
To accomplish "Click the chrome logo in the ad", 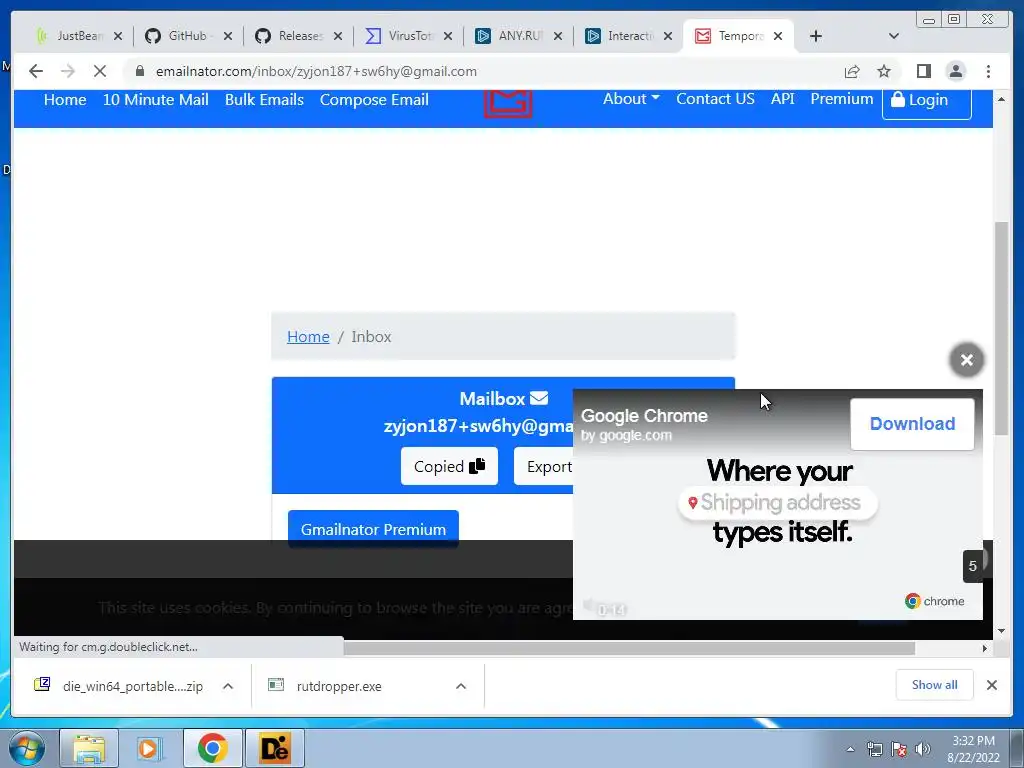I will [x=935, y=601].
